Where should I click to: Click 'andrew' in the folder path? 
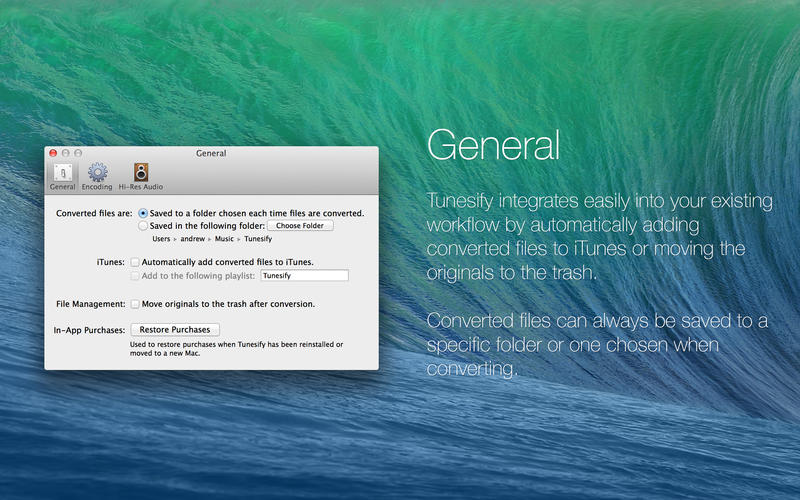192,239
